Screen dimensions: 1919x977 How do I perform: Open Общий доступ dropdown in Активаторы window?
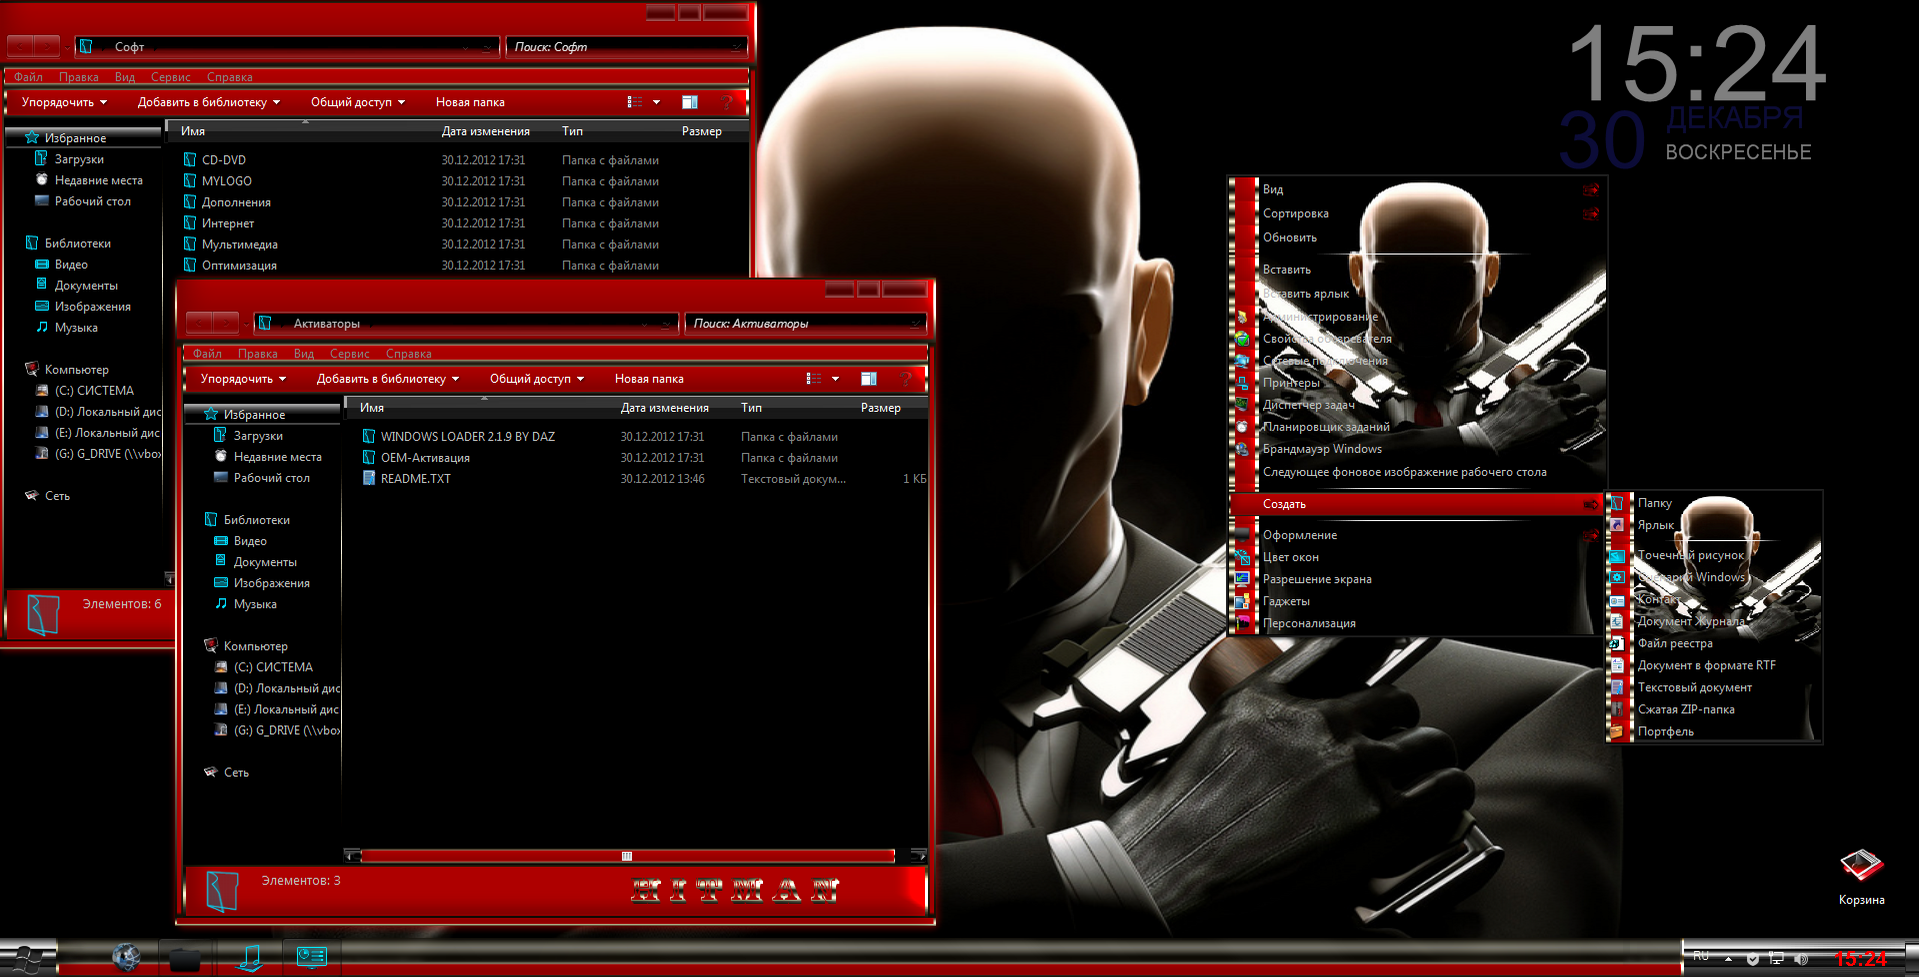537,379
